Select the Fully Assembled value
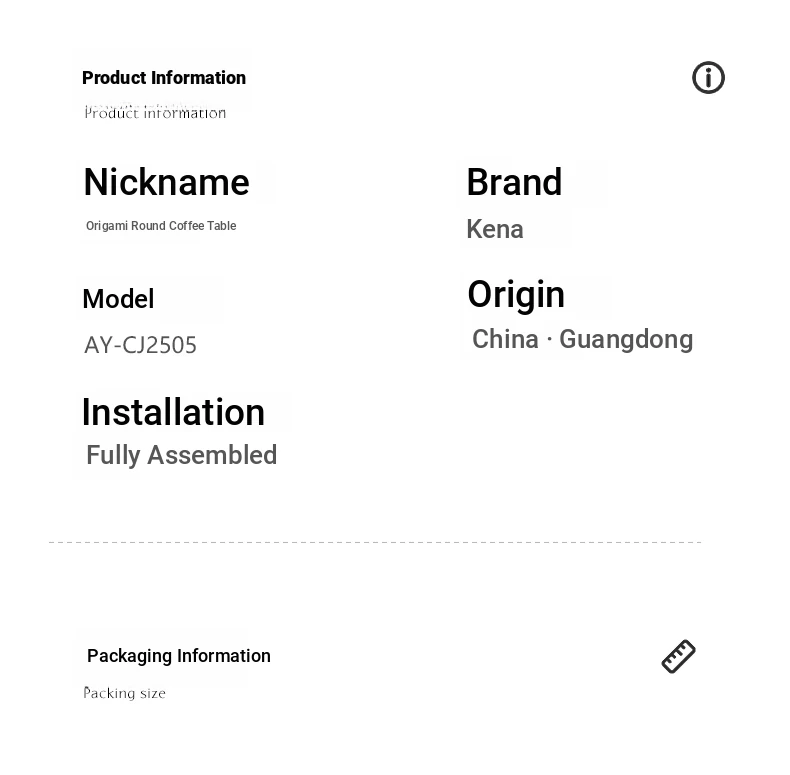Viewport: 790px width, 775px height. click(x=181, y=455)
